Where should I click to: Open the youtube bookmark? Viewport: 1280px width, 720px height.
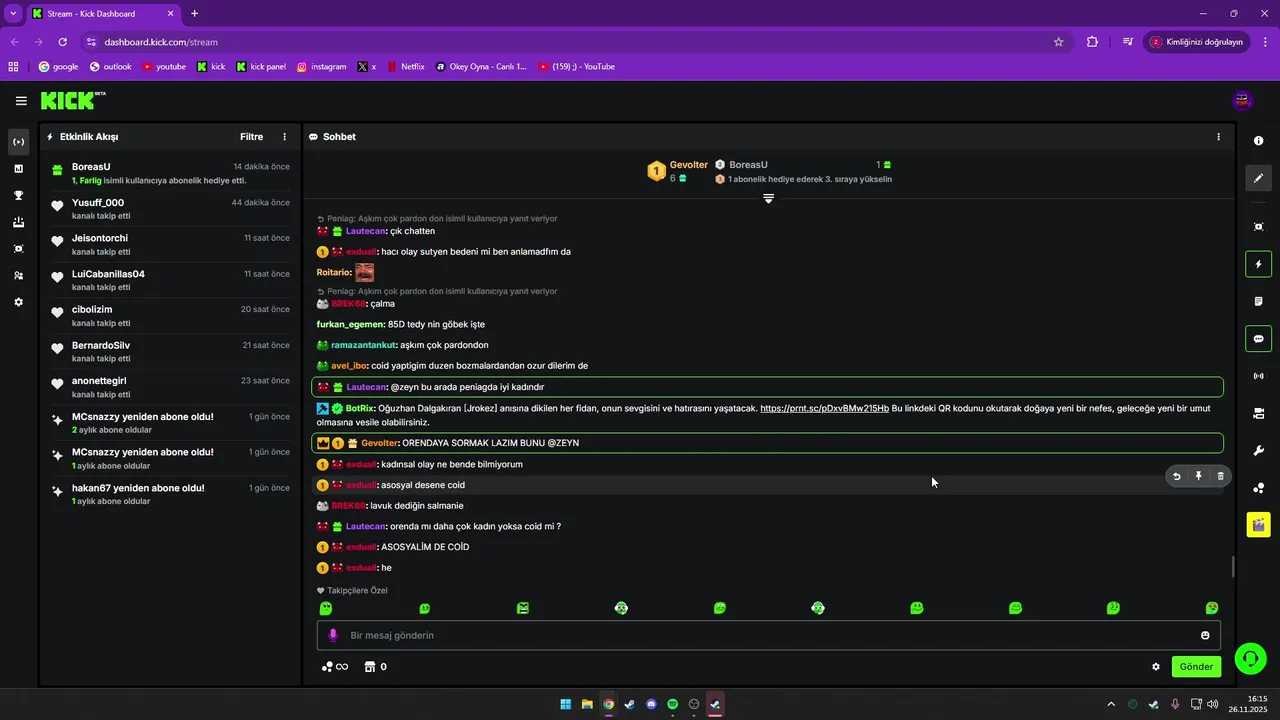coord(164,67)
